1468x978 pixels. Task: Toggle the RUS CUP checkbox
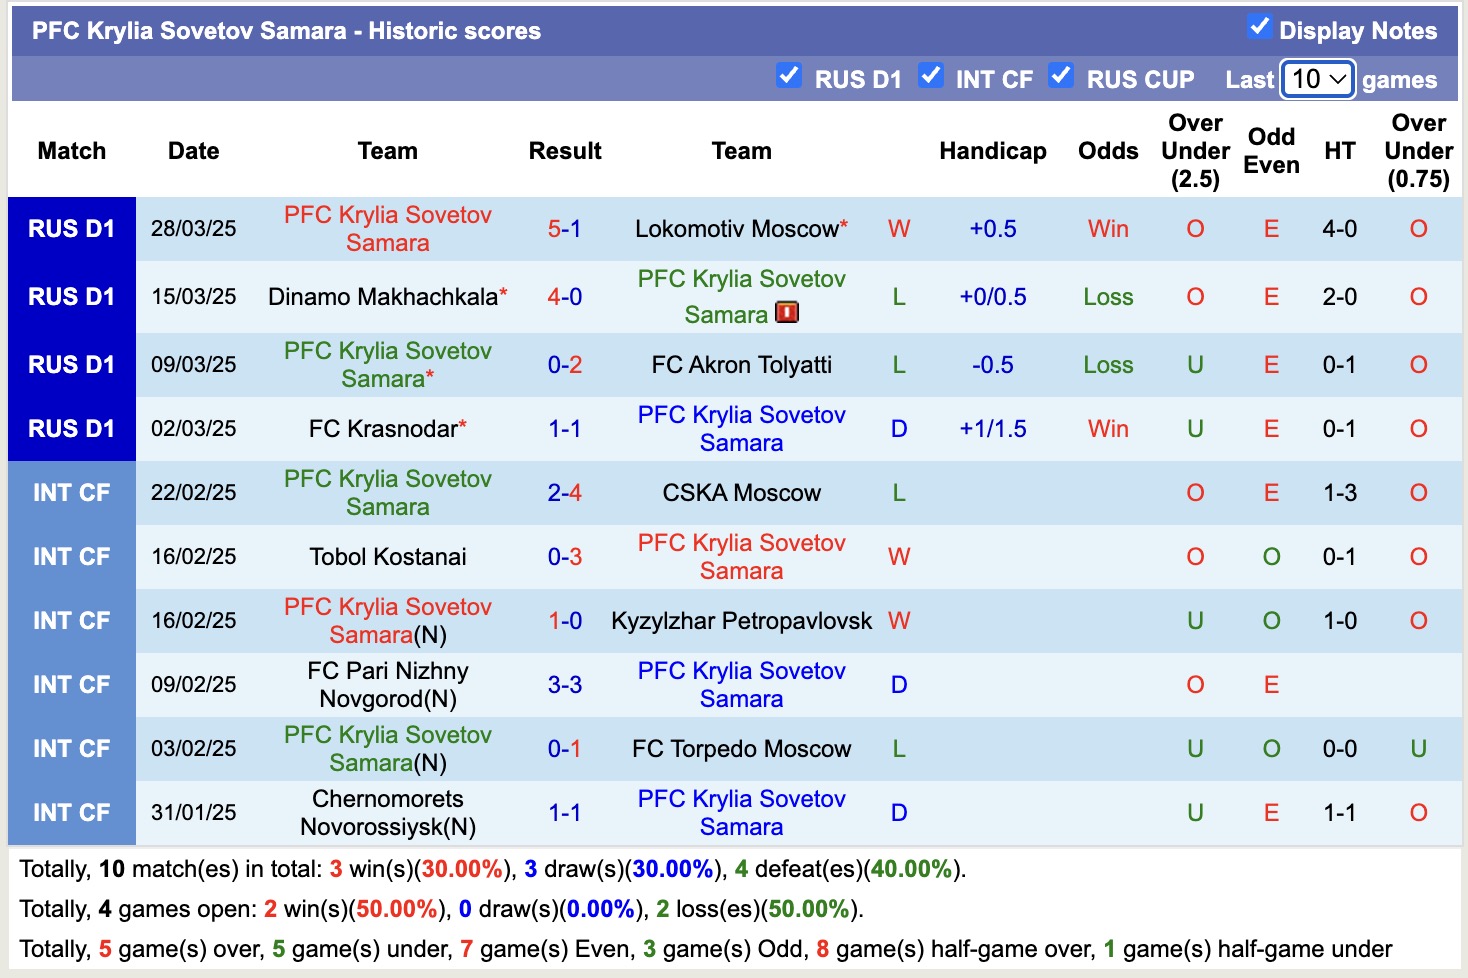click(x=1061, y=76)
